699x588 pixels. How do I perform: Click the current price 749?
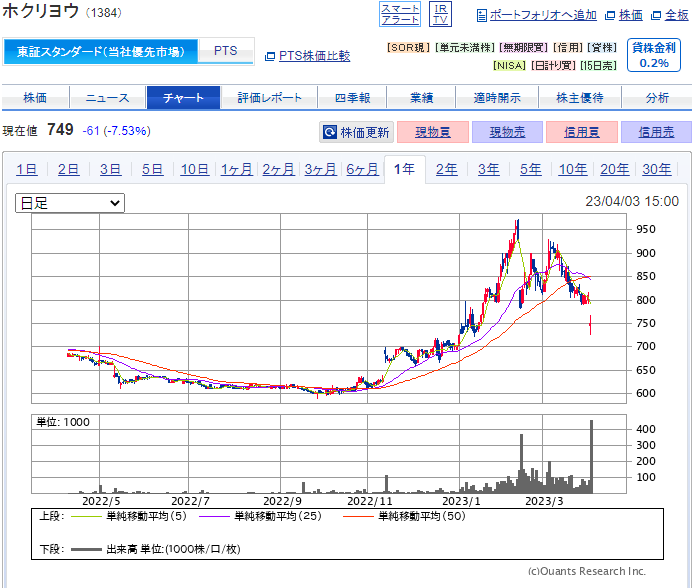60,130
